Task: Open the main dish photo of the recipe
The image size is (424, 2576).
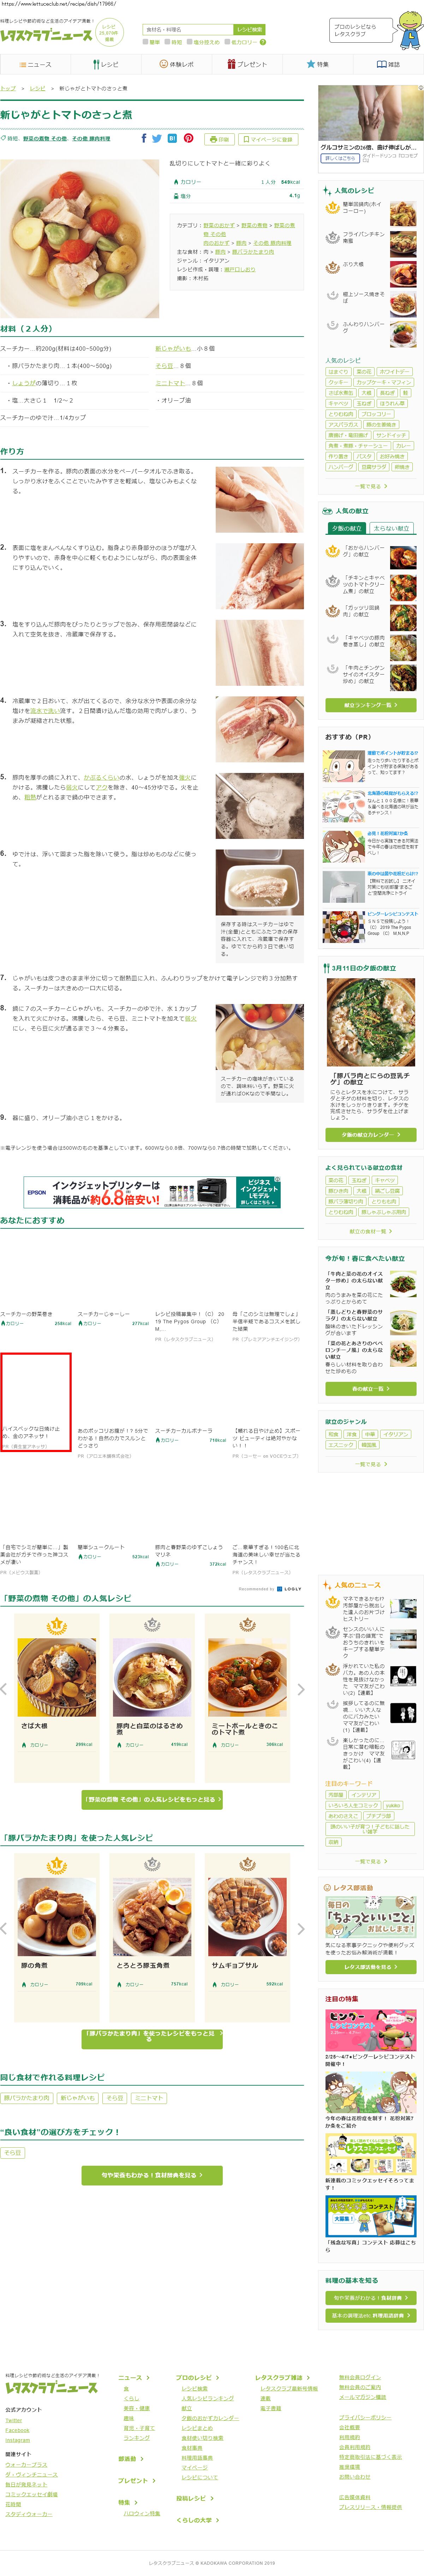Action: [80, 238]
